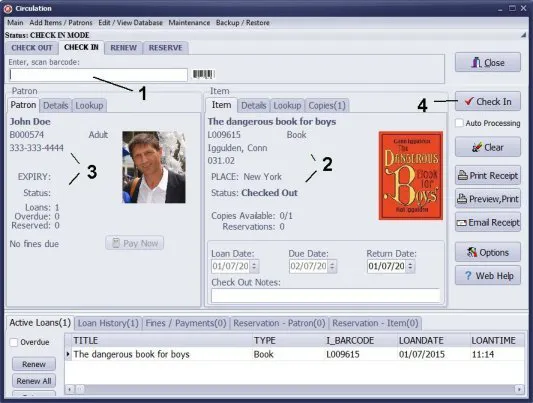The image size is (533, 403).
Task: Open Edit / View Database menu
Action: [131, 23]
